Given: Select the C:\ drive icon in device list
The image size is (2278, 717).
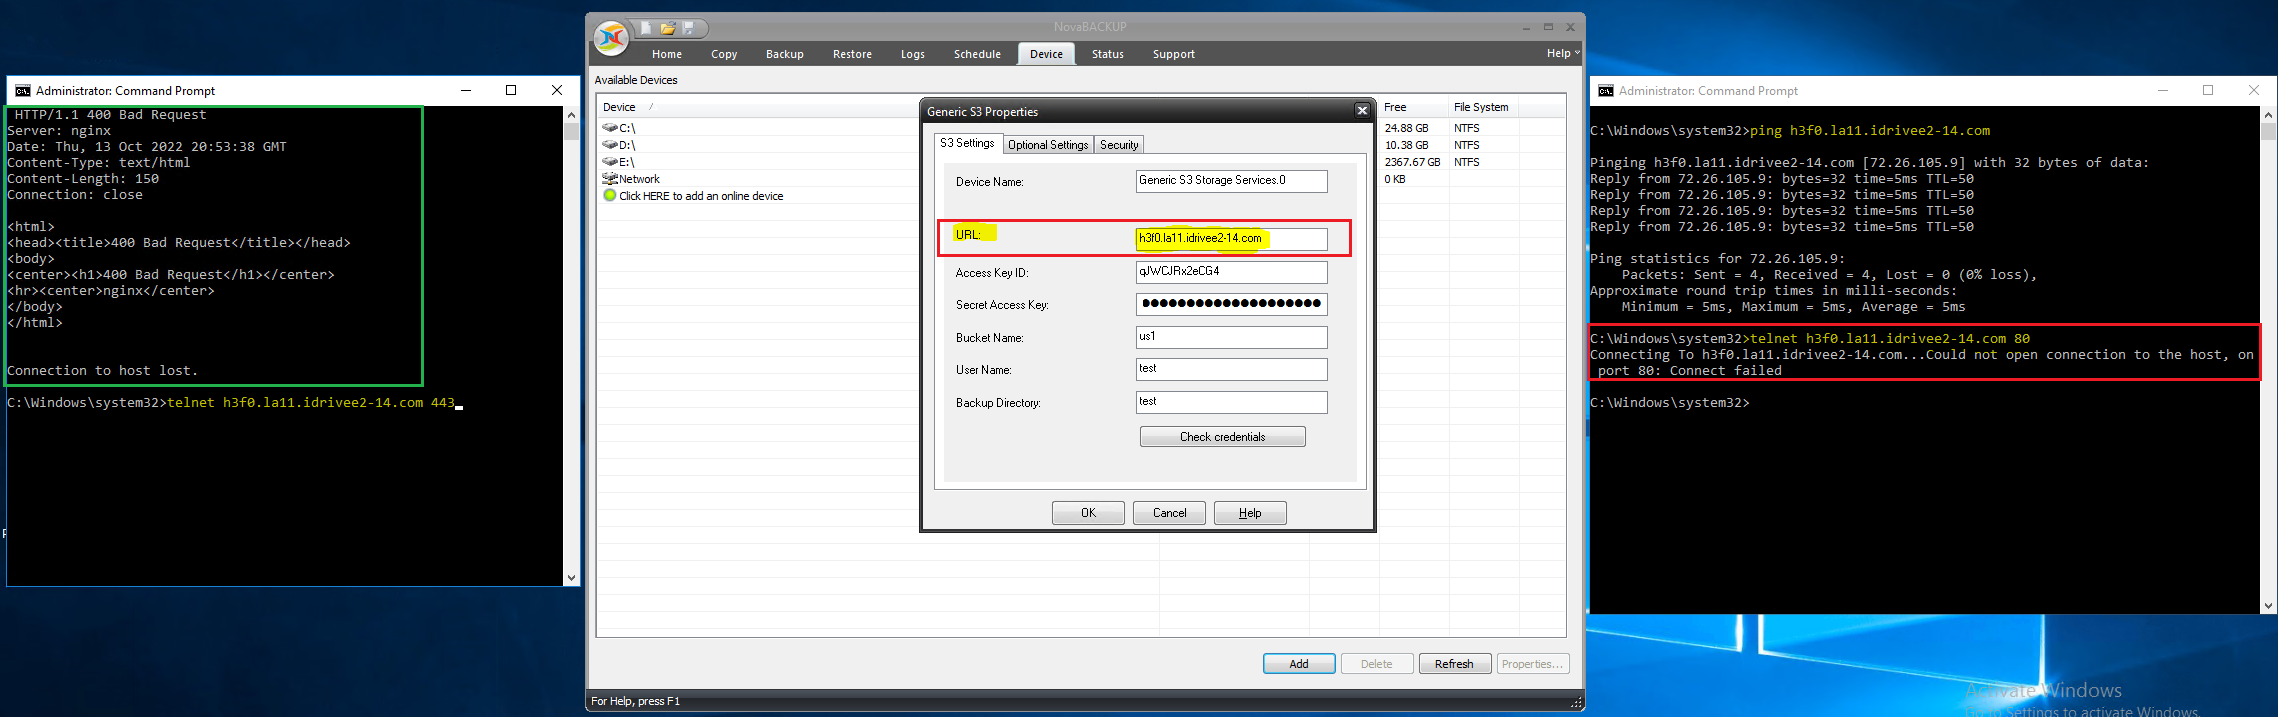Looking at the screenshot, I should [x=609, y=128].
